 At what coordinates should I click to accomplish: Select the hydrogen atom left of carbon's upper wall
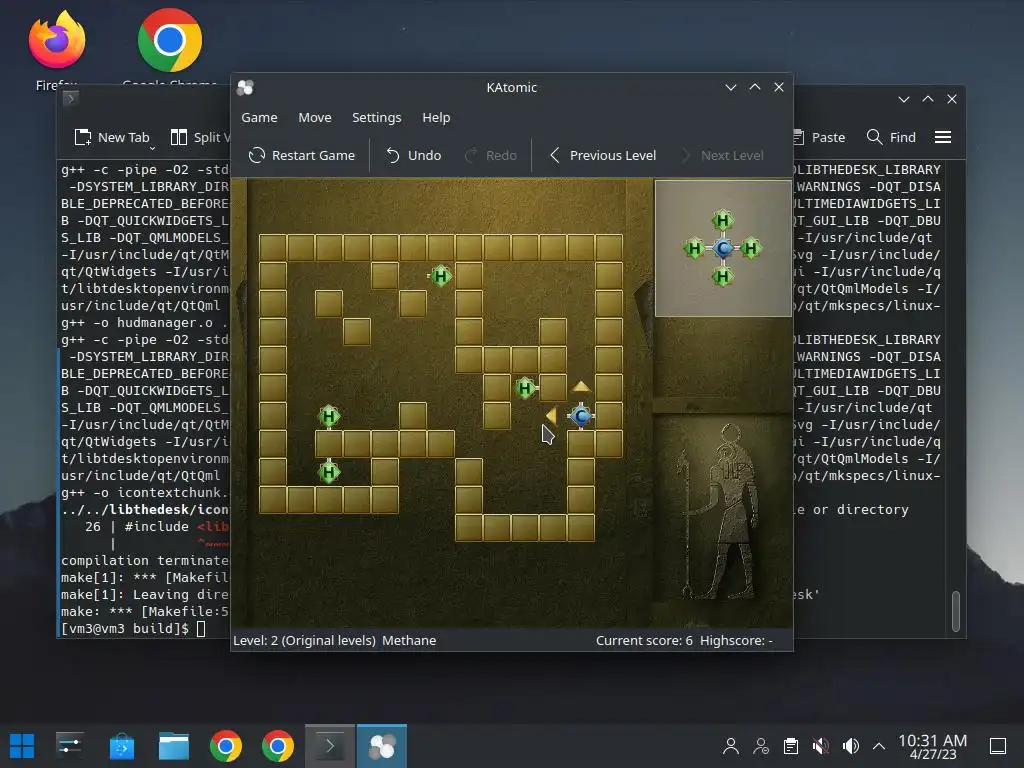point(525,389)
